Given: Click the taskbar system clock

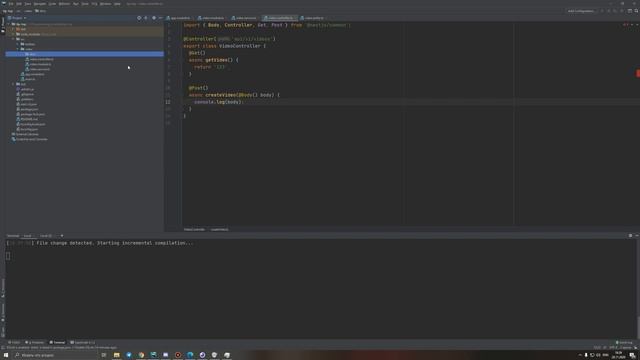Looking at the screenshot, I should click(618, 355).
